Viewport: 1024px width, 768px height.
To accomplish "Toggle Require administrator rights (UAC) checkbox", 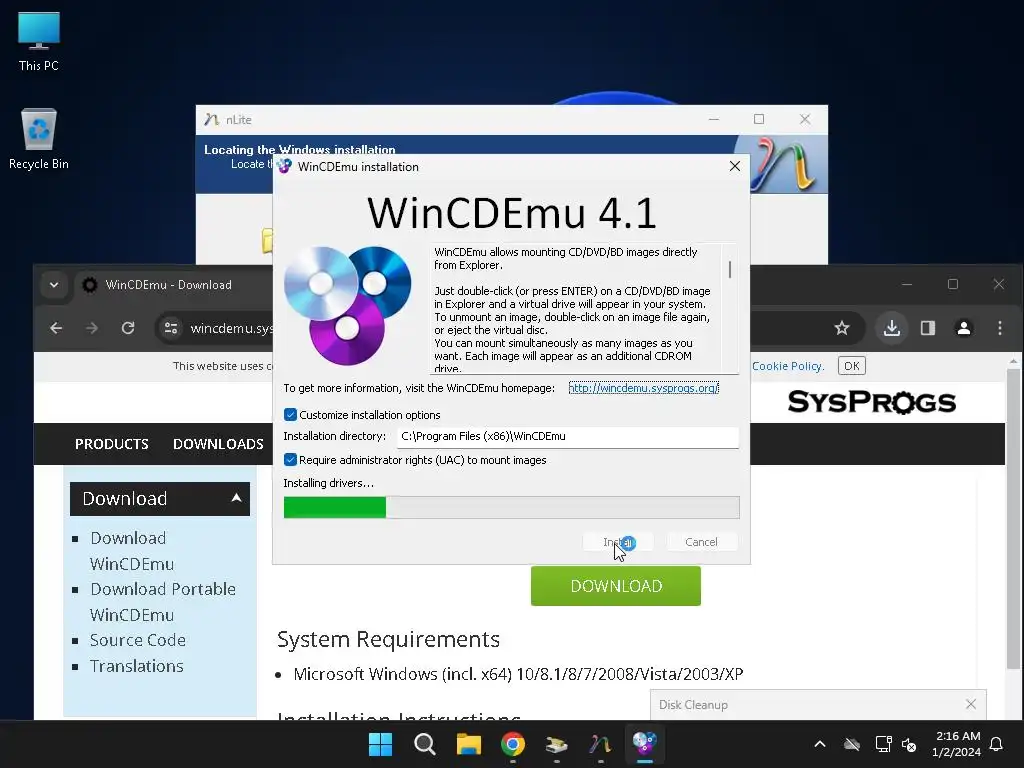I will 291,460.
